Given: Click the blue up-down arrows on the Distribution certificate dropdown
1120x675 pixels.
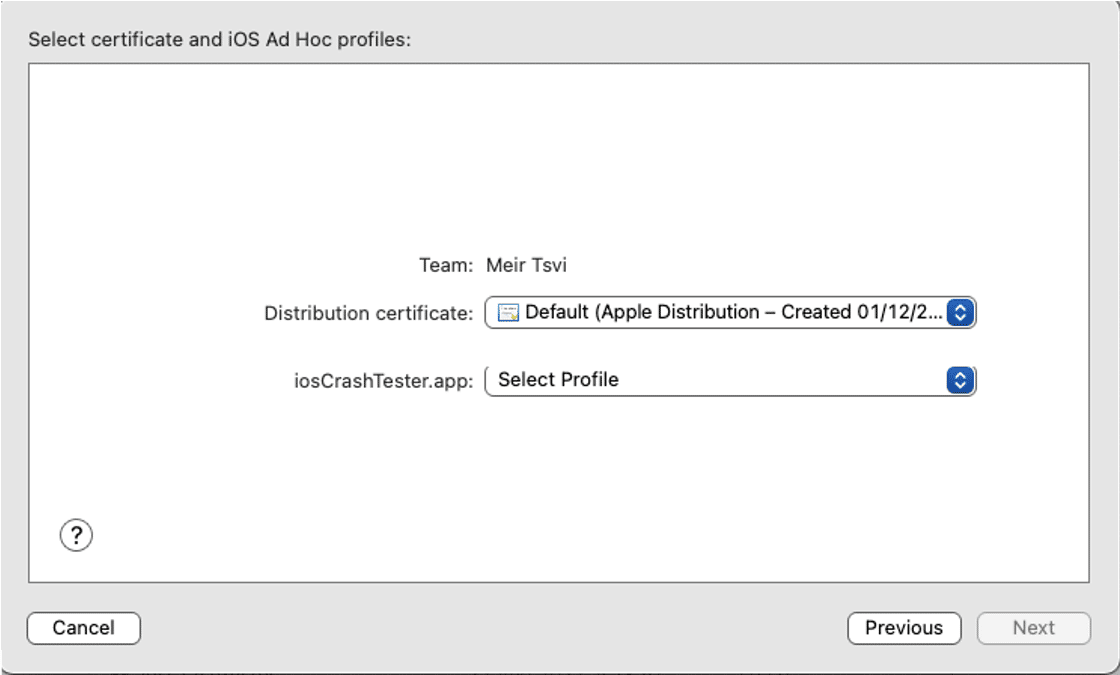Looking at the screenshot, I should point(958,313).
